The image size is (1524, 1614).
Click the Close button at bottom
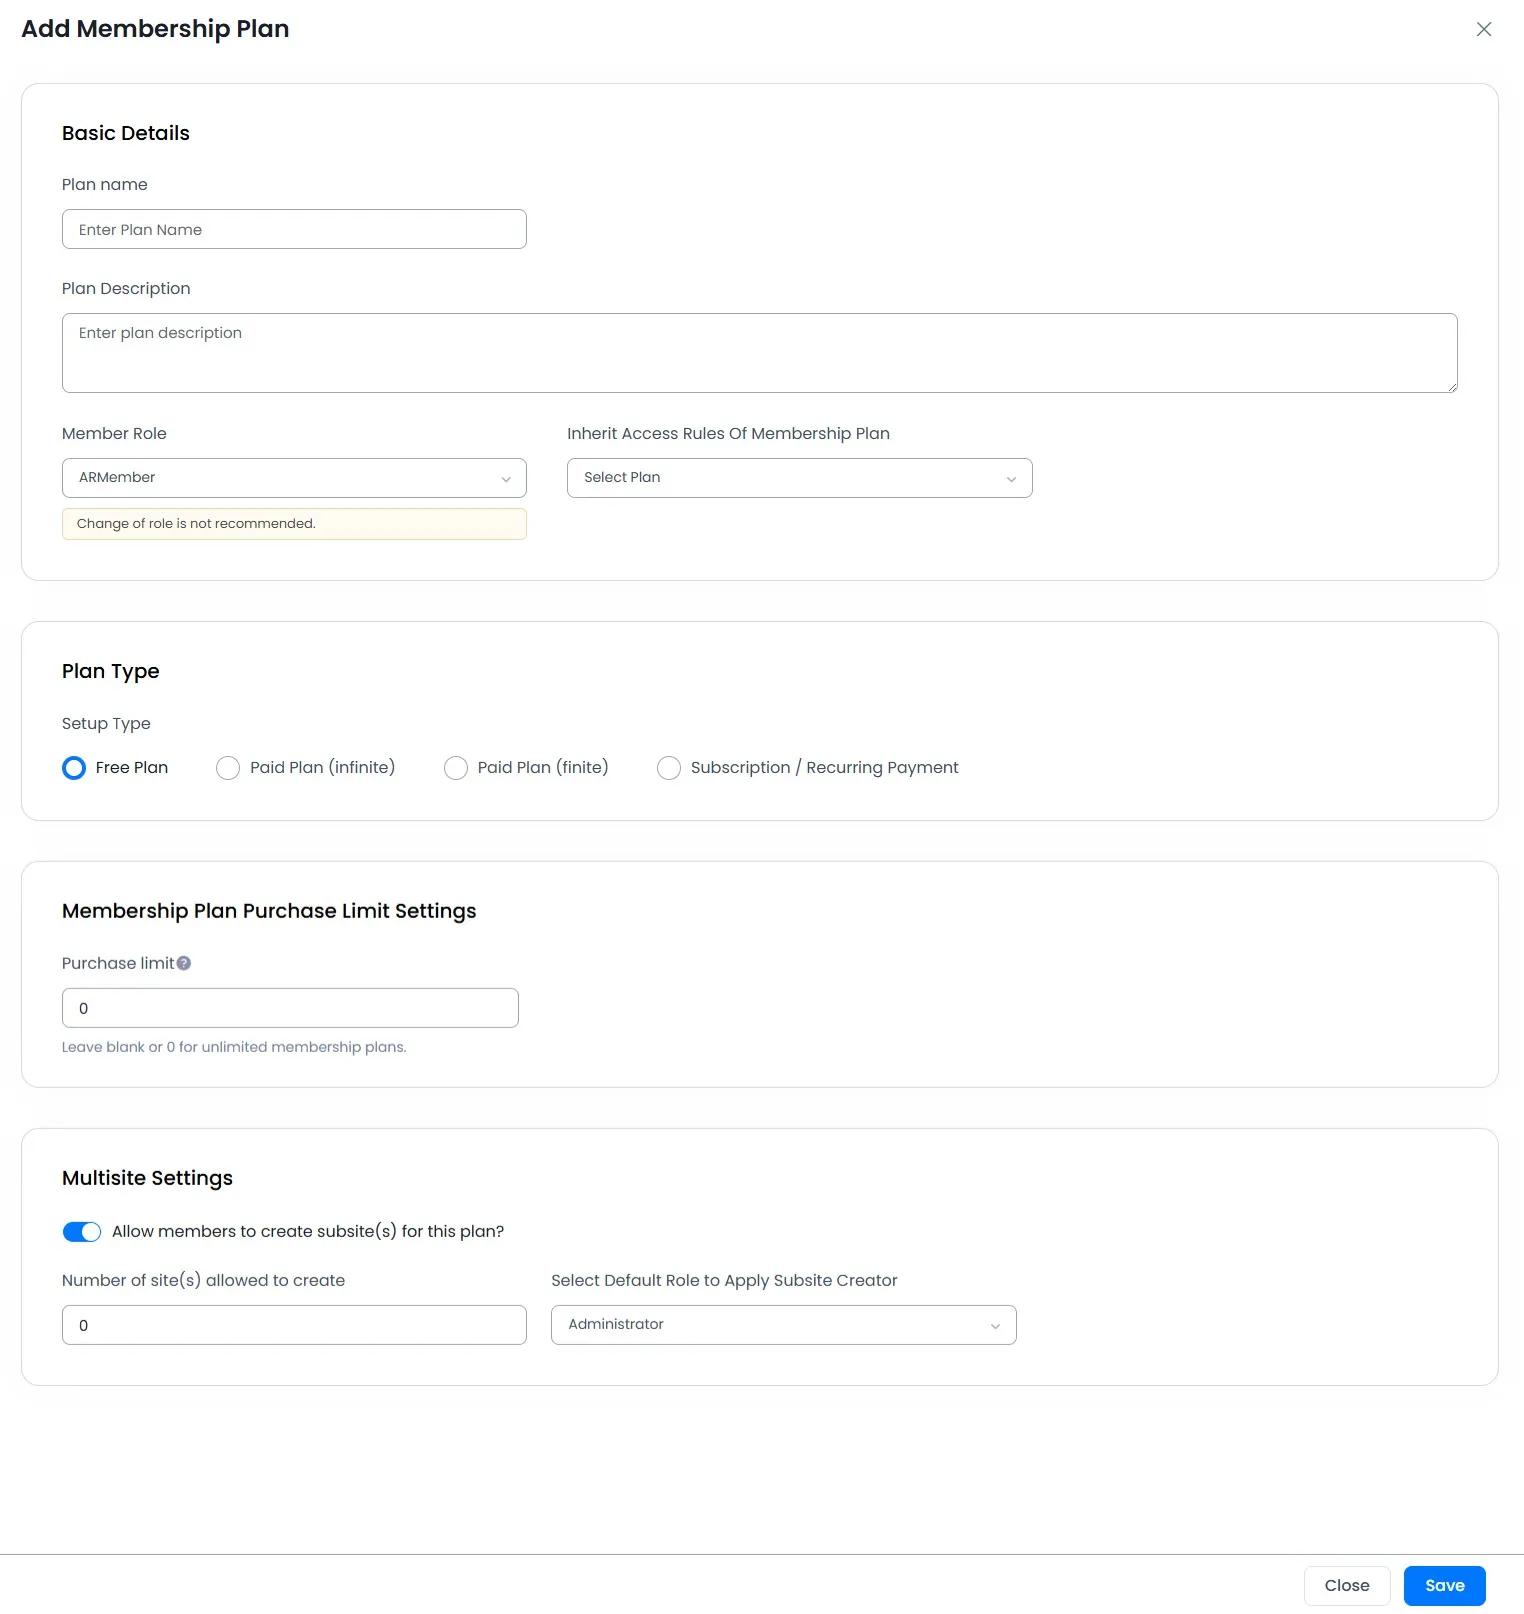click(x=1346, y=1586)
